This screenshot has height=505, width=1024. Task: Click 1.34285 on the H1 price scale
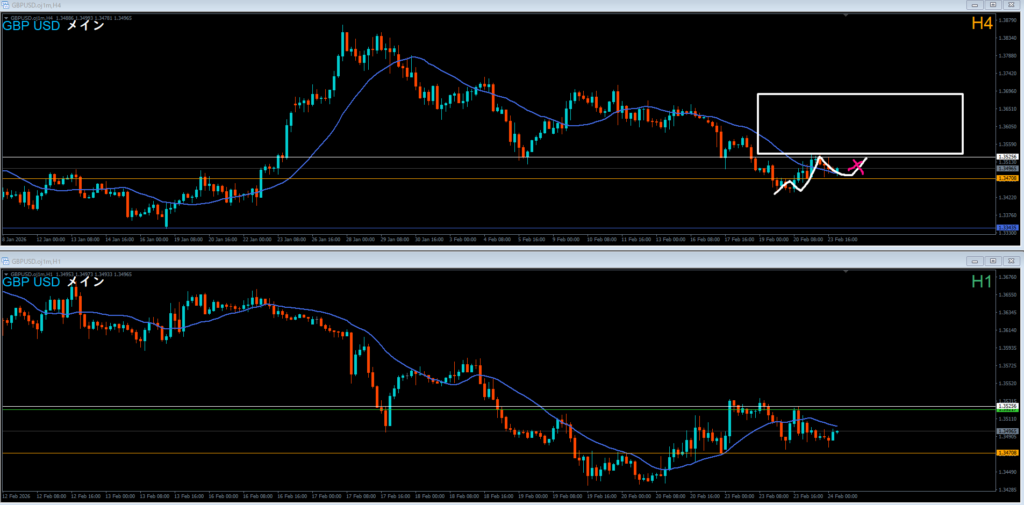[x=1006, y=490]
